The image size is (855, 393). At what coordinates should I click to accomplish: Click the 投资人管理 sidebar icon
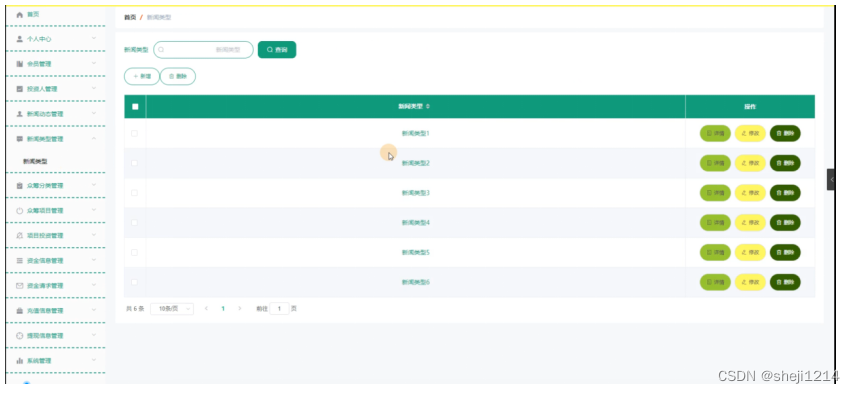click(x=20, y=89)
